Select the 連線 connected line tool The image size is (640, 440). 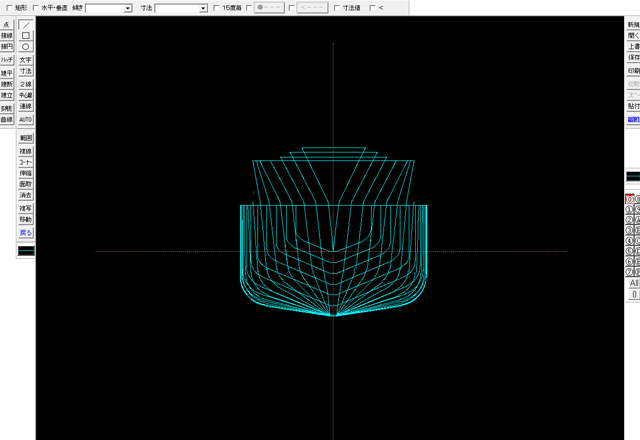click(x=26, y=106)
